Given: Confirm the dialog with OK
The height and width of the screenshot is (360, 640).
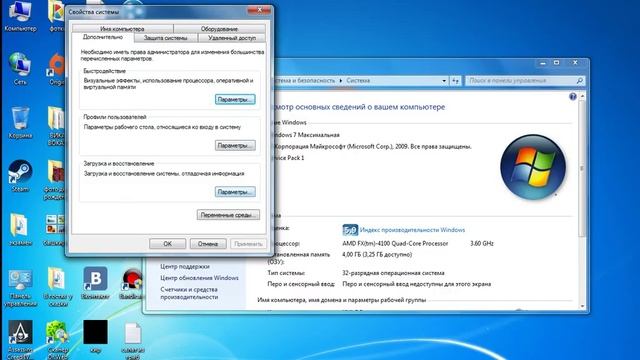Looking at the screenshot, I should [x=167, y=244].
